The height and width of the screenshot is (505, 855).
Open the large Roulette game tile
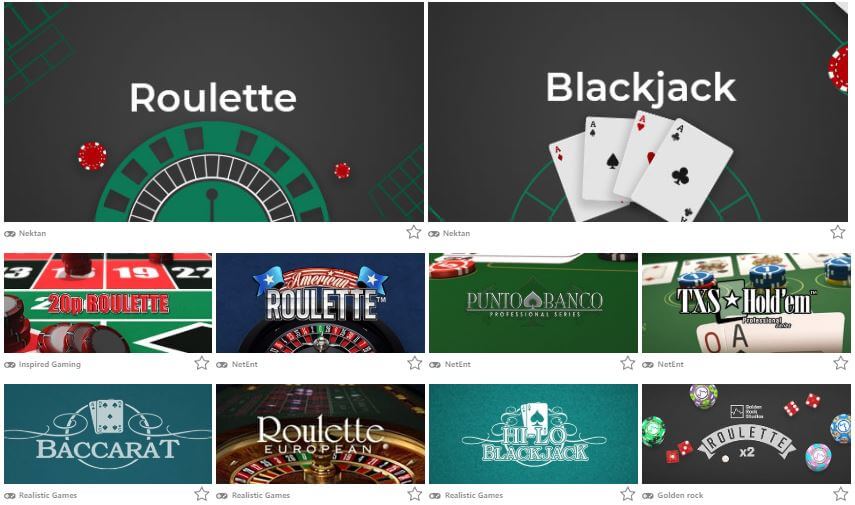coord(214,112)
